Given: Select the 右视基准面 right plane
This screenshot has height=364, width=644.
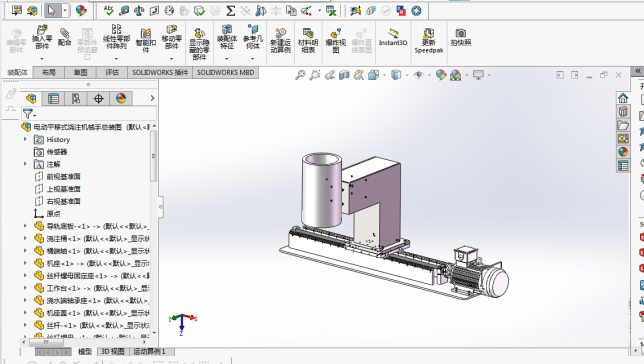Looking at the screenshot, I should point(63,201).
